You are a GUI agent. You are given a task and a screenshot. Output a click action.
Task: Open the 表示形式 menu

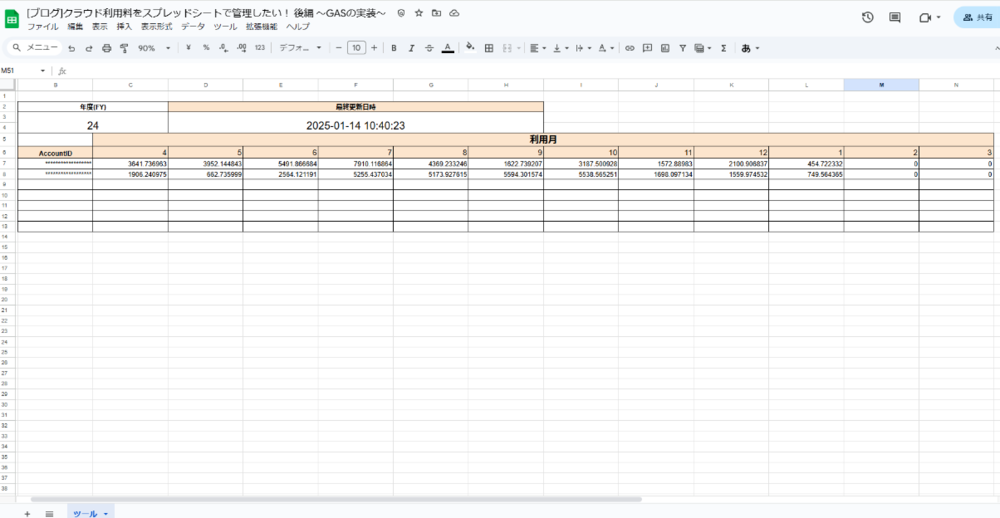tap(157, 27)
